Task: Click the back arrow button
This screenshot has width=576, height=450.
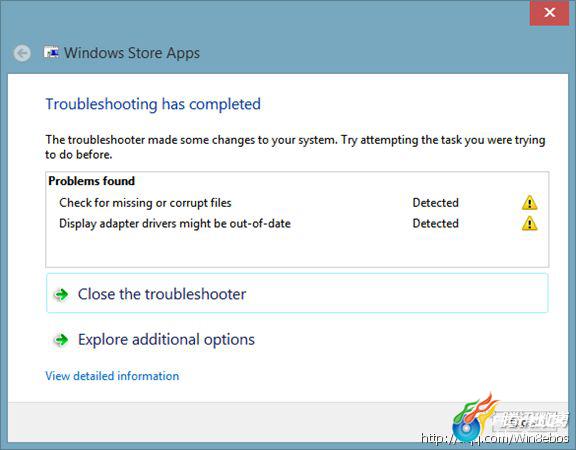Action: coord(22,53)
